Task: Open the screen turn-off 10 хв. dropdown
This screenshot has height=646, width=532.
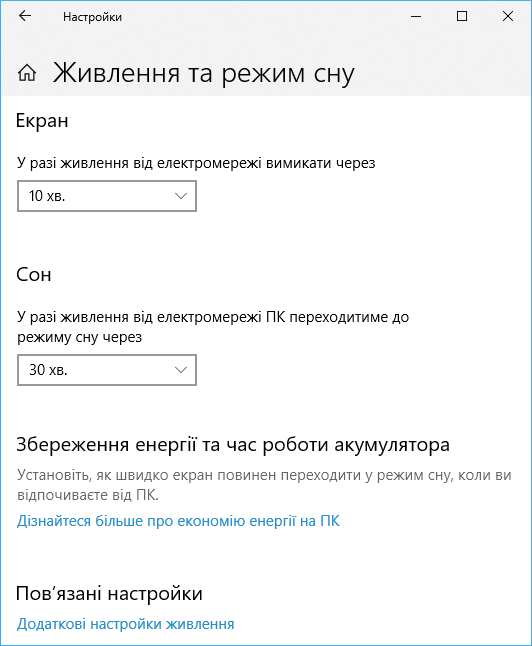Action: click(107, 196)
